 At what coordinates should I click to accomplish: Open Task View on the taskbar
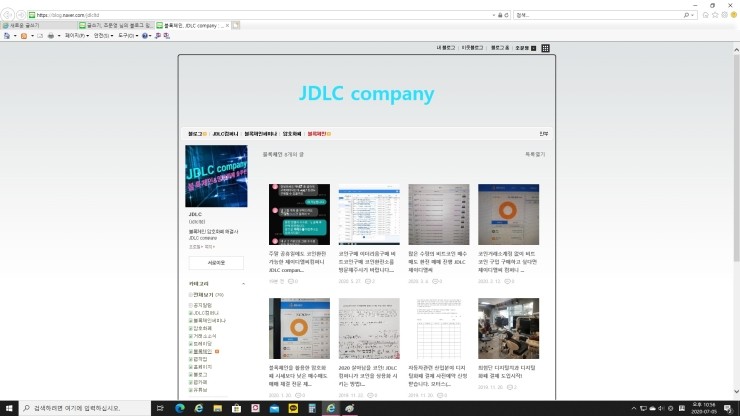pyautogui.click(x=160, y=408)
